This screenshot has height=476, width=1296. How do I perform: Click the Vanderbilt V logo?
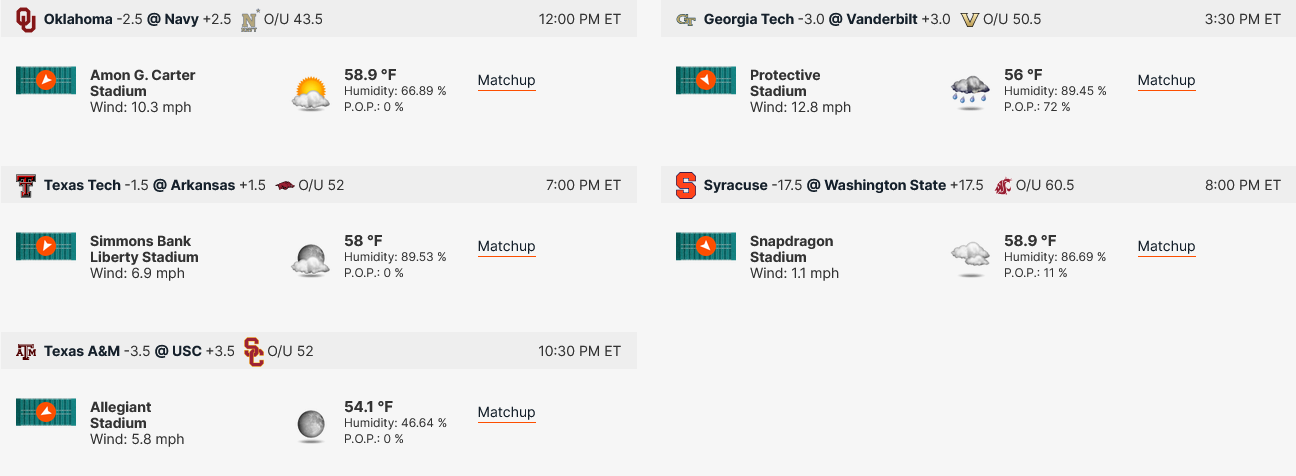(969, 19)
